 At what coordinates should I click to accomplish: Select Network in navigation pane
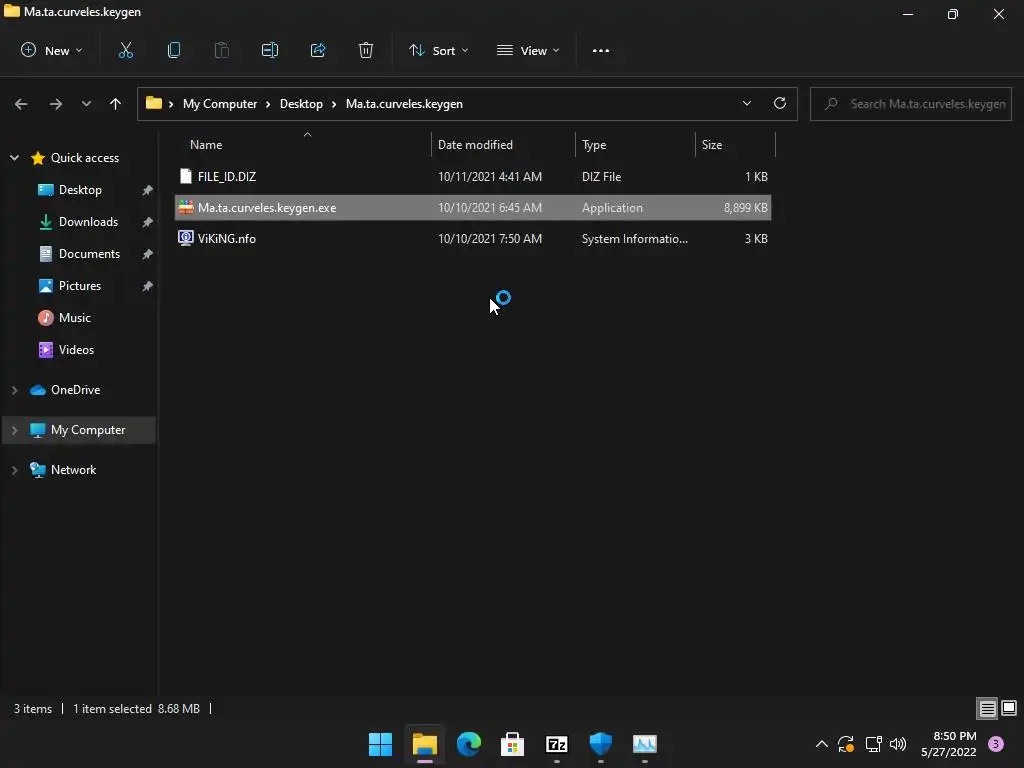[73, 470]
